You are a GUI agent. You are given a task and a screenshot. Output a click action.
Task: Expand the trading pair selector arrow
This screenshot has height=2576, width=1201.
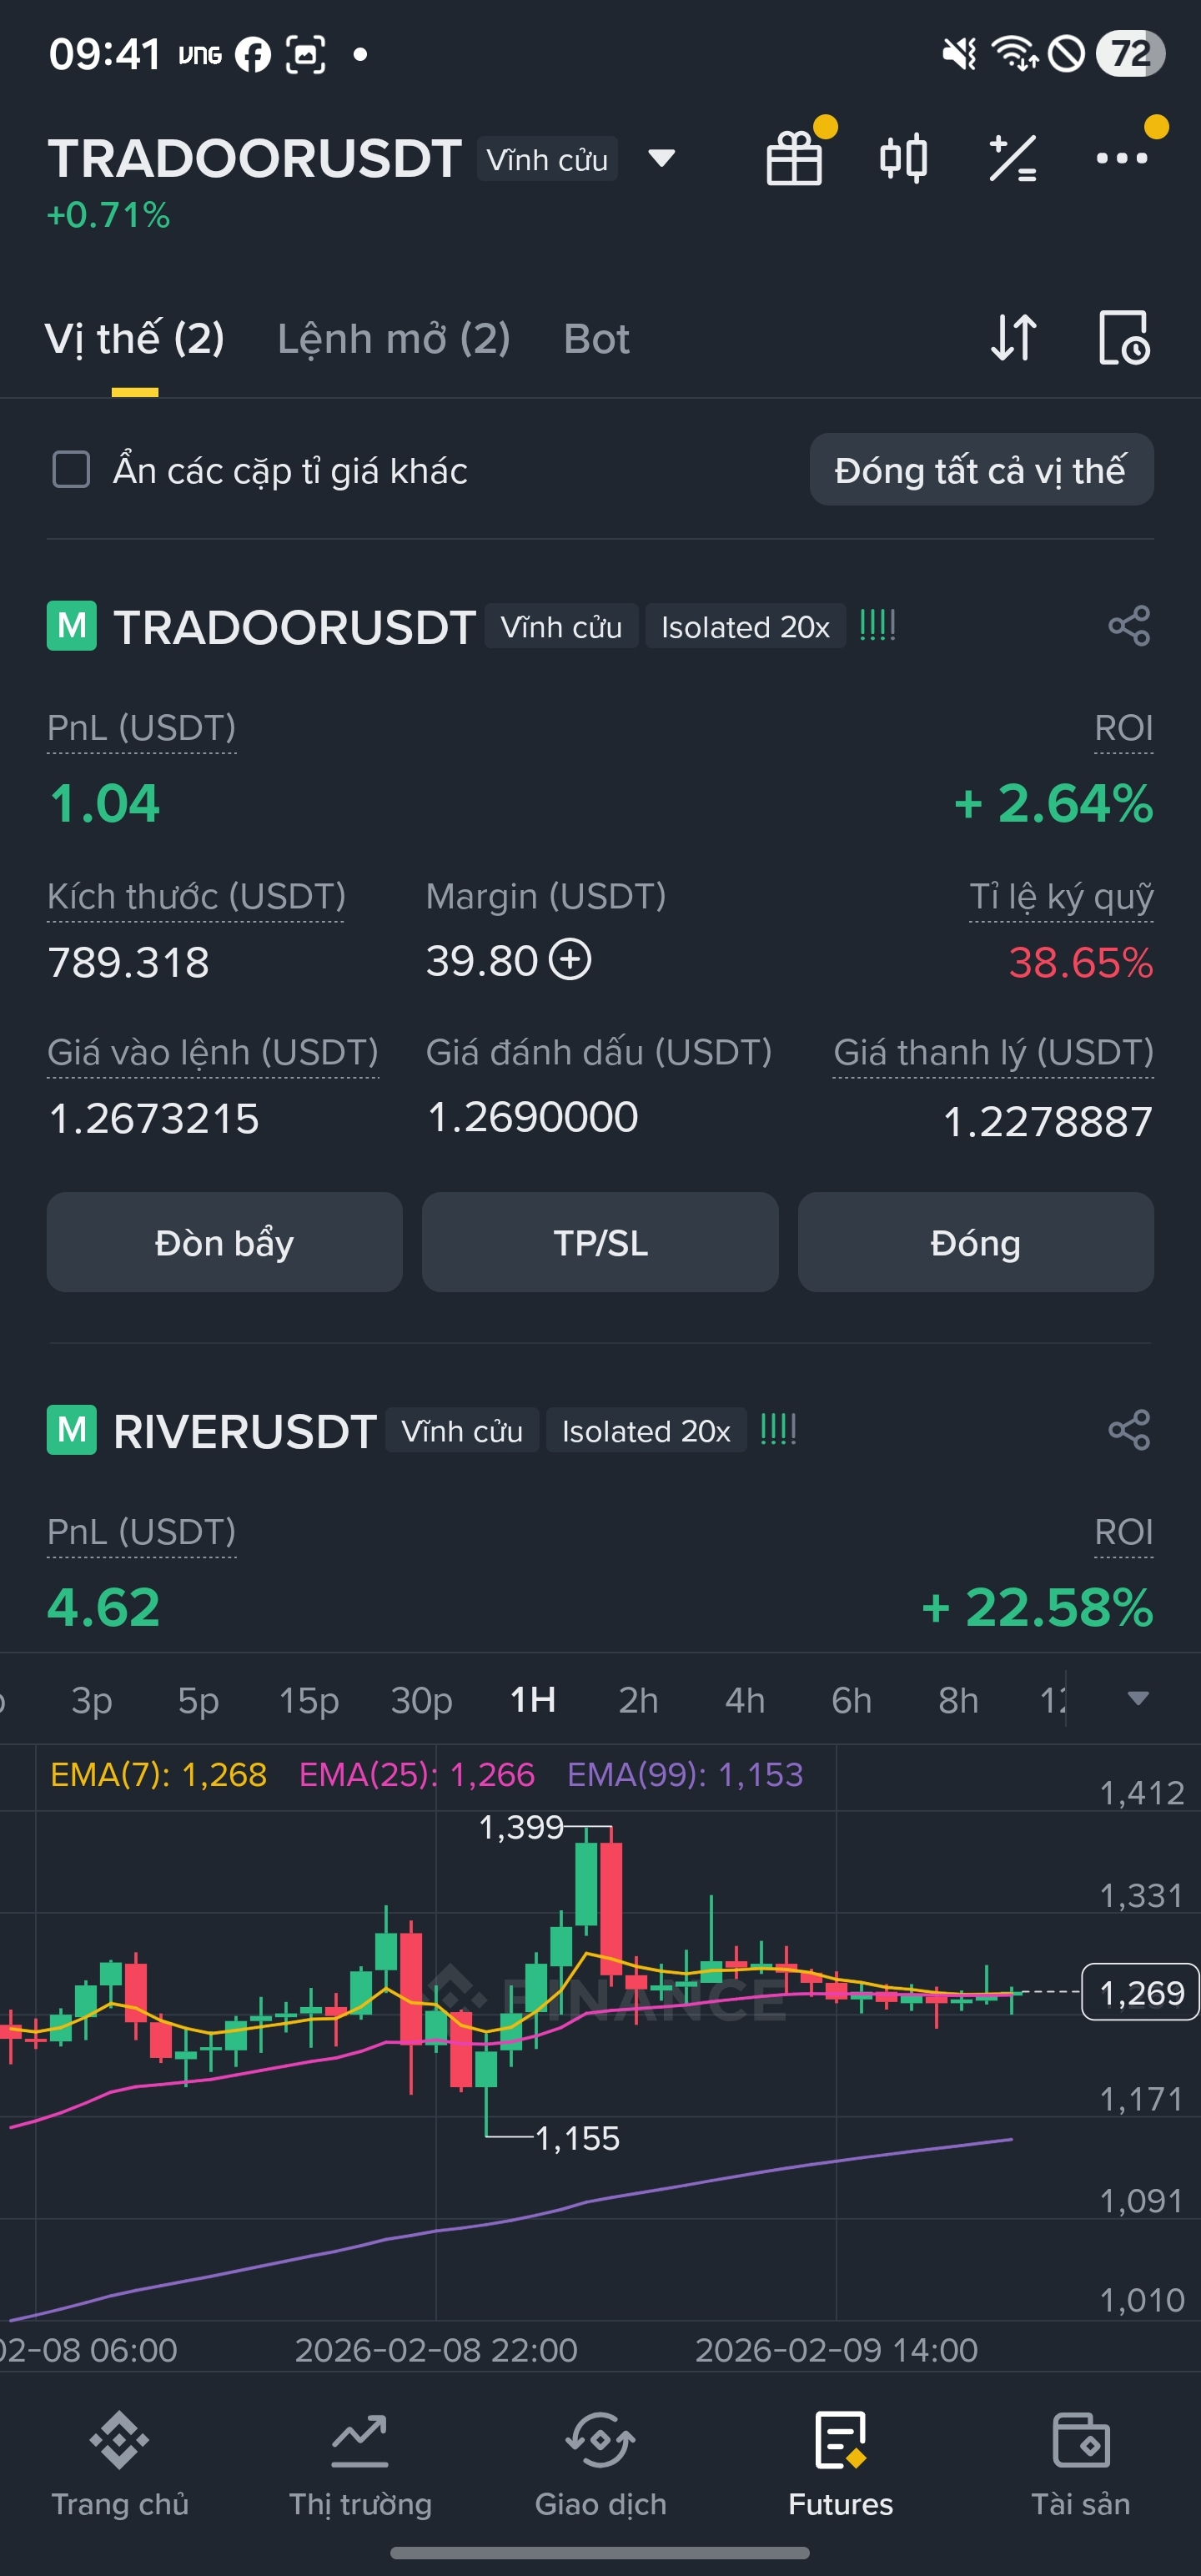point(661,158)
